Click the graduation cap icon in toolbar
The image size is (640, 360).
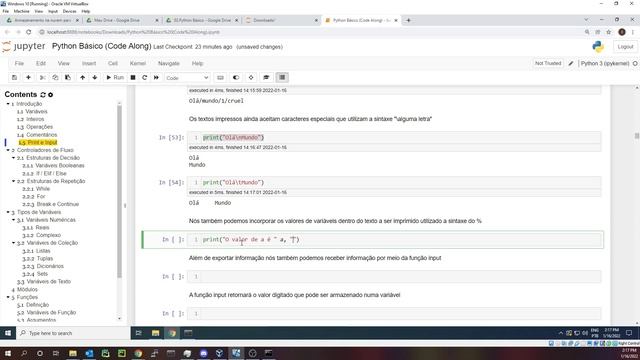point(266,78)
